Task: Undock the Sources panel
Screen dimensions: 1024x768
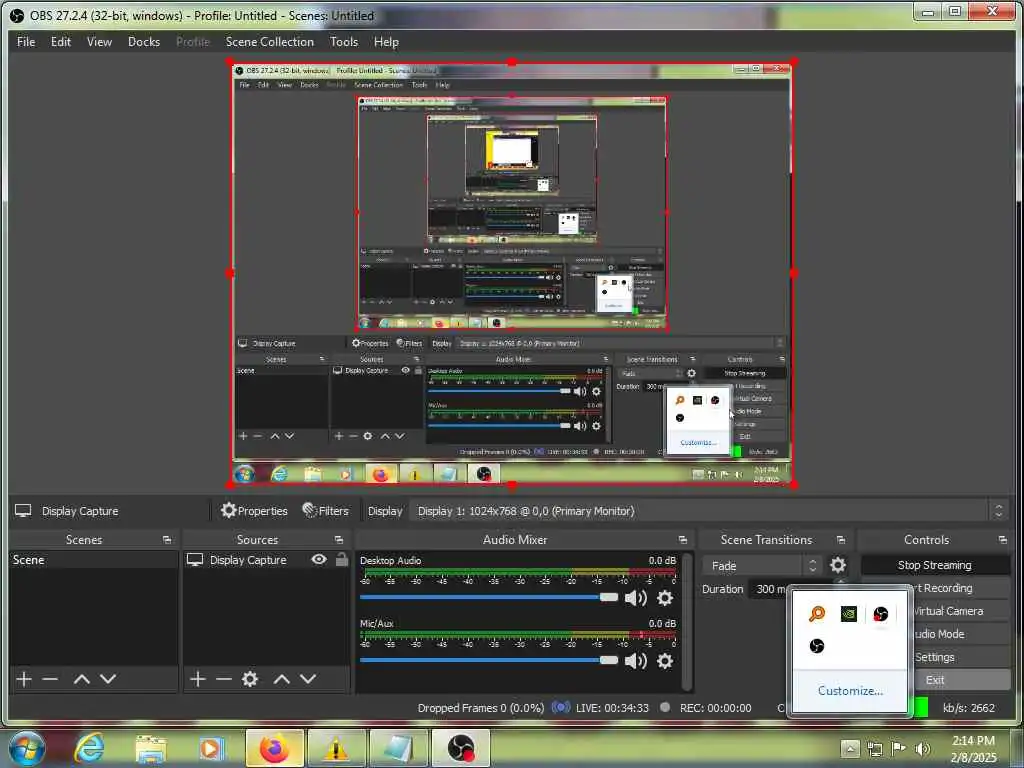Action: point(339,539)
